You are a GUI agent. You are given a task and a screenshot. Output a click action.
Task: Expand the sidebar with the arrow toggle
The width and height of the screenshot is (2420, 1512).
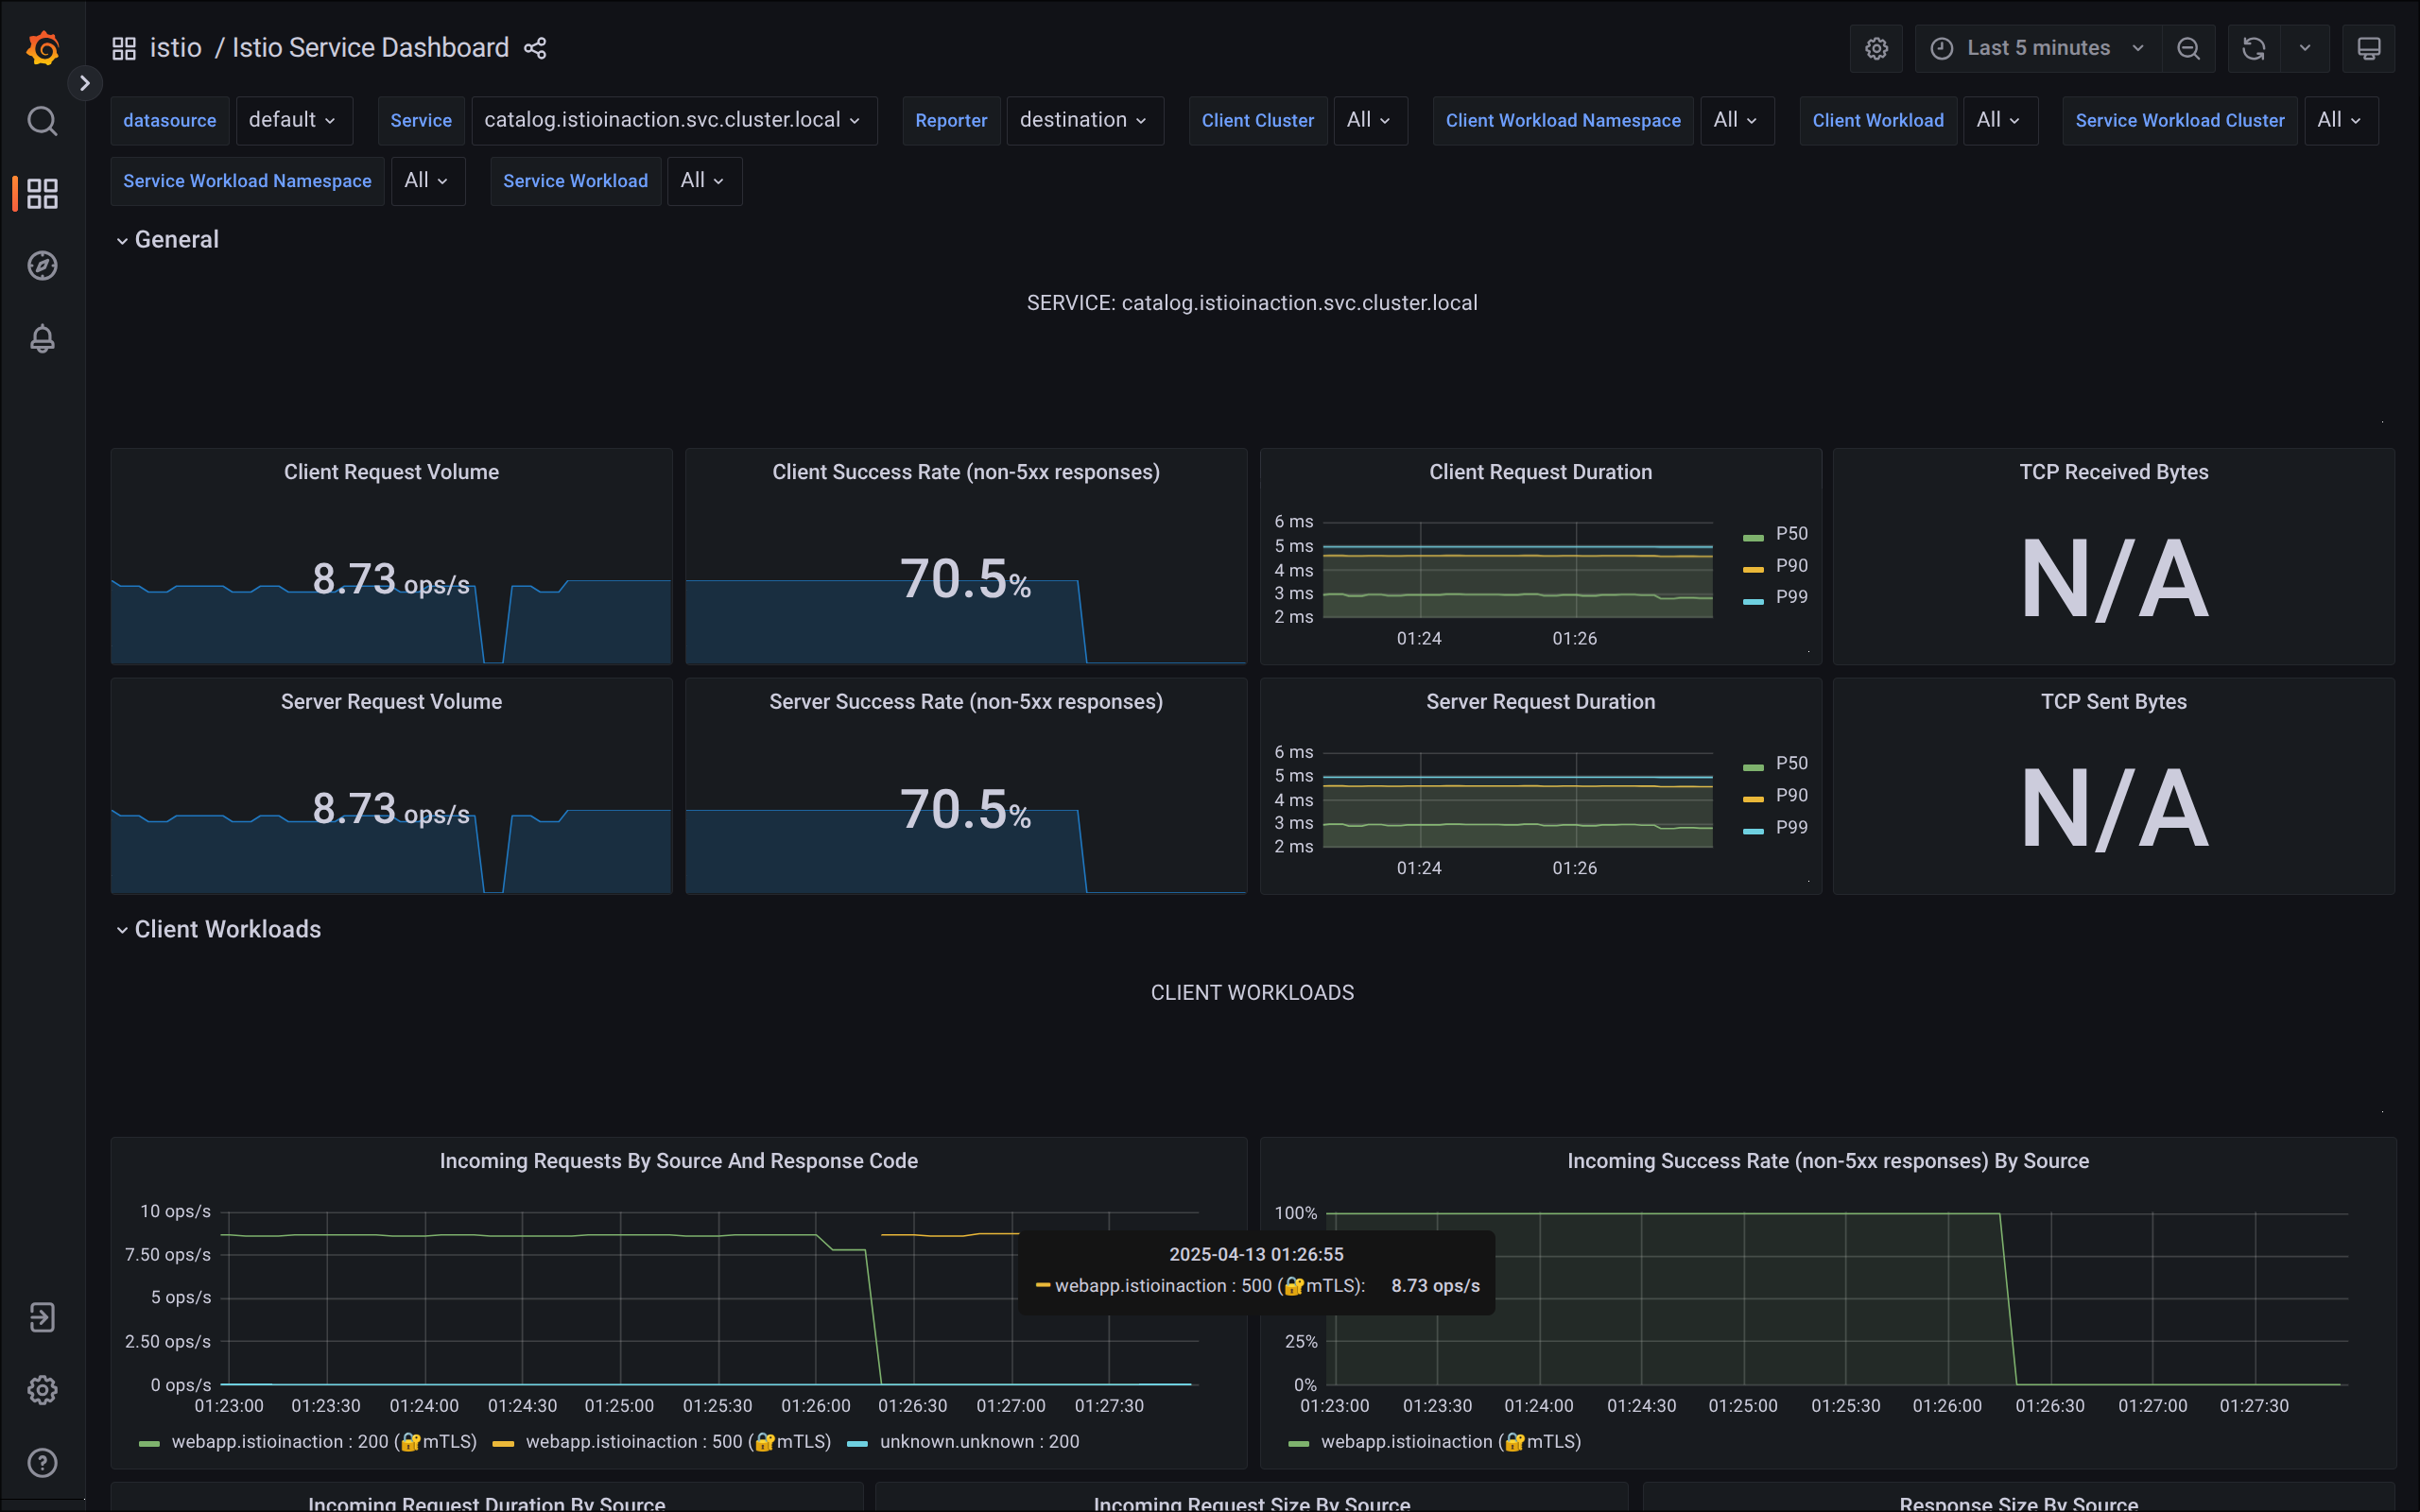pyautogui.click(x=85, y=83)
